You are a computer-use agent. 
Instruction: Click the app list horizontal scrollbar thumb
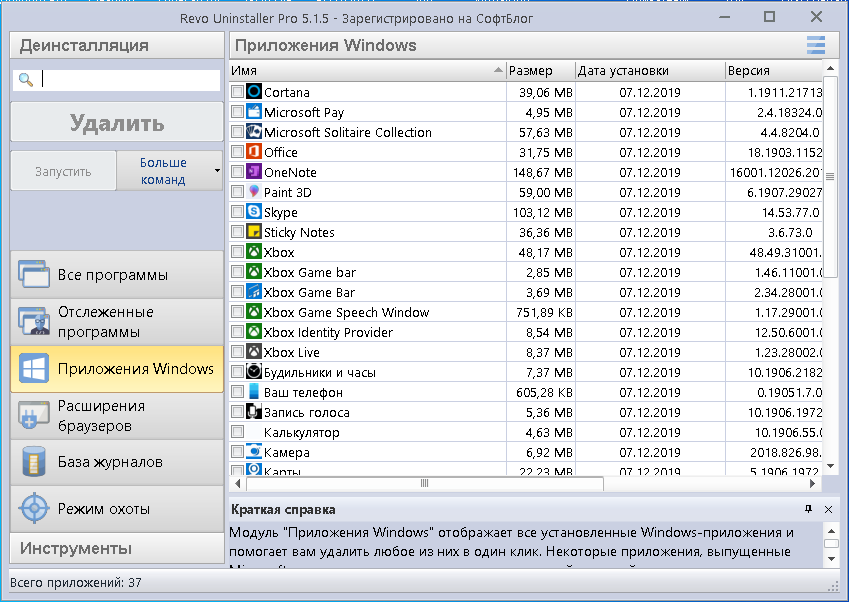pos(424,483)
